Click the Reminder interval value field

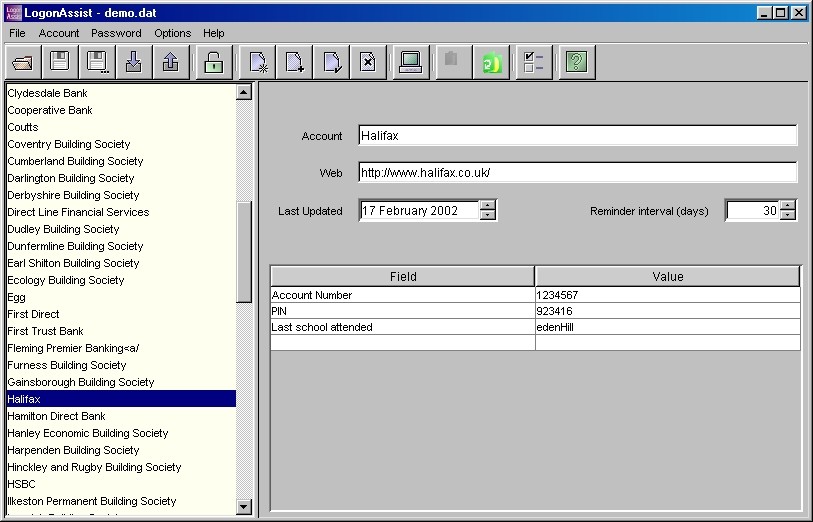[753, 211]
